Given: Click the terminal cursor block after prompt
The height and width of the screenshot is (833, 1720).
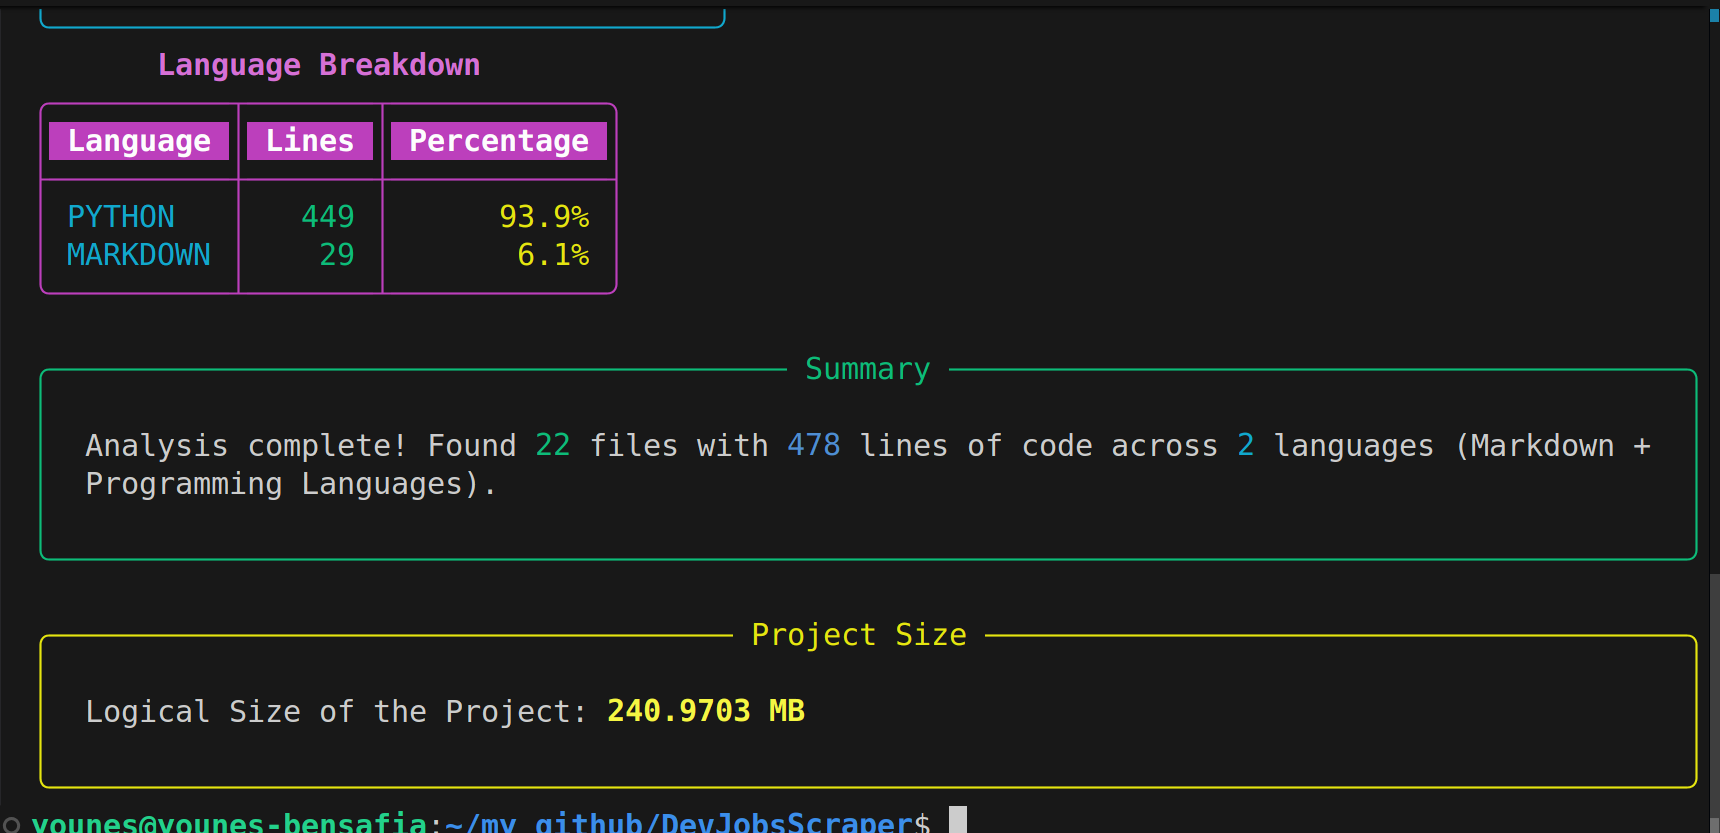Looking at the screenshot, I should pyautogui.click(x=958, y=822).
